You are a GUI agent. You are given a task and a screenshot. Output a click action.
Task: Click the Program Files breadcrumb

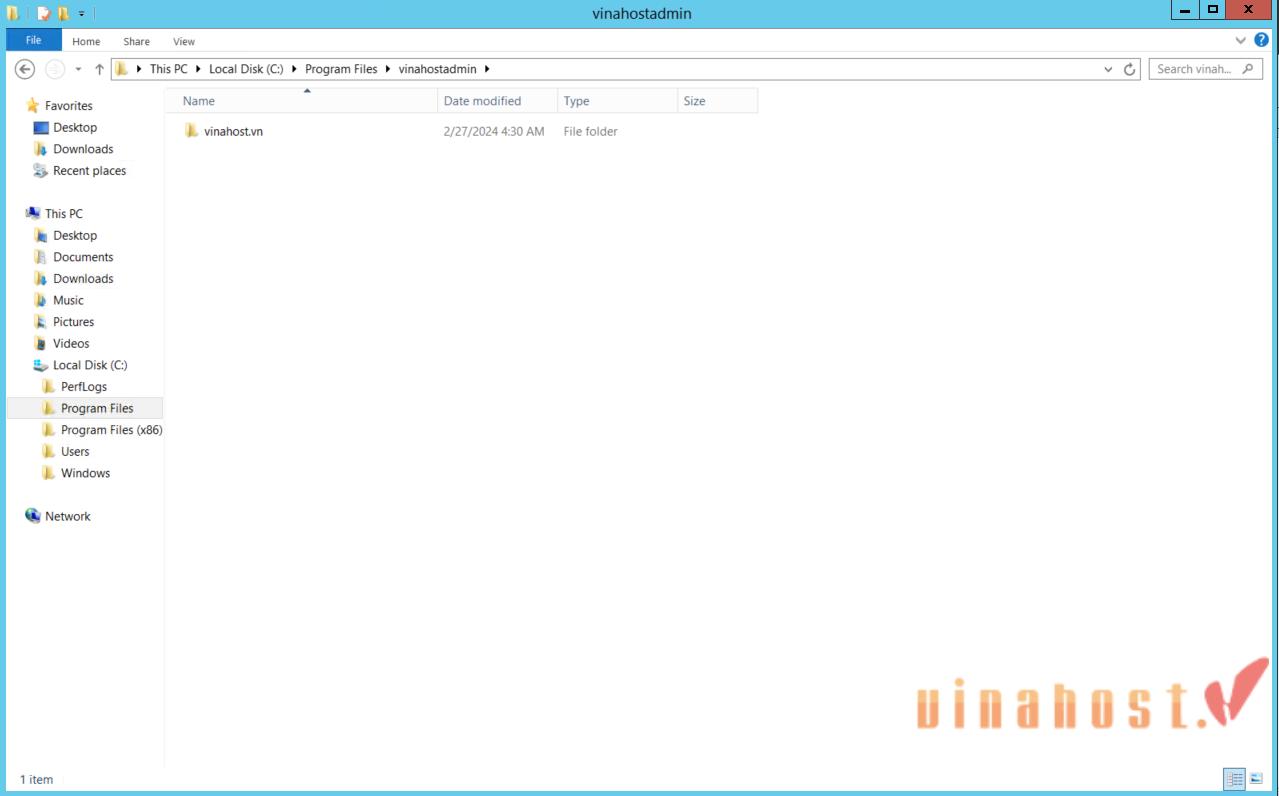point(341,69)
